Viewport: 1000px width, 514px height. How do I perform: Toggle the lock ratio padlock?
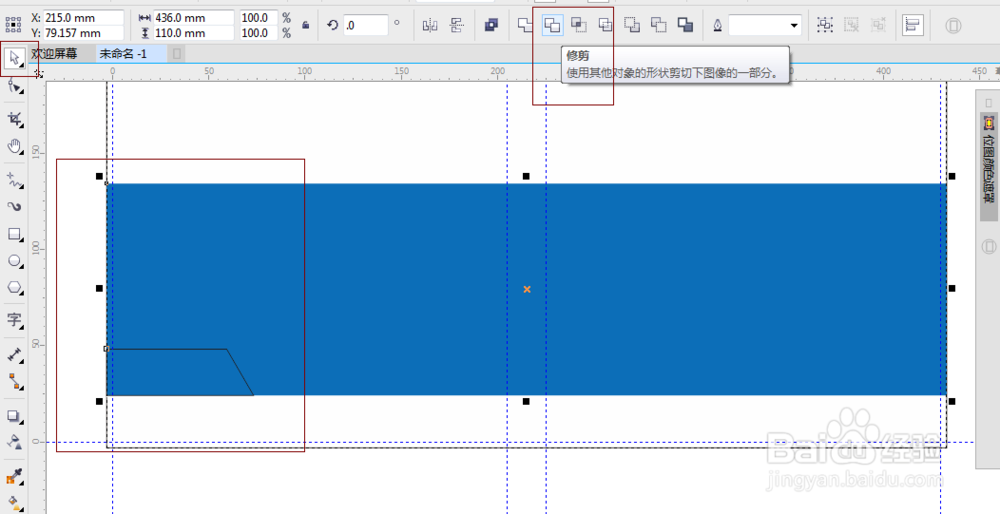click(x=305, y=25)
